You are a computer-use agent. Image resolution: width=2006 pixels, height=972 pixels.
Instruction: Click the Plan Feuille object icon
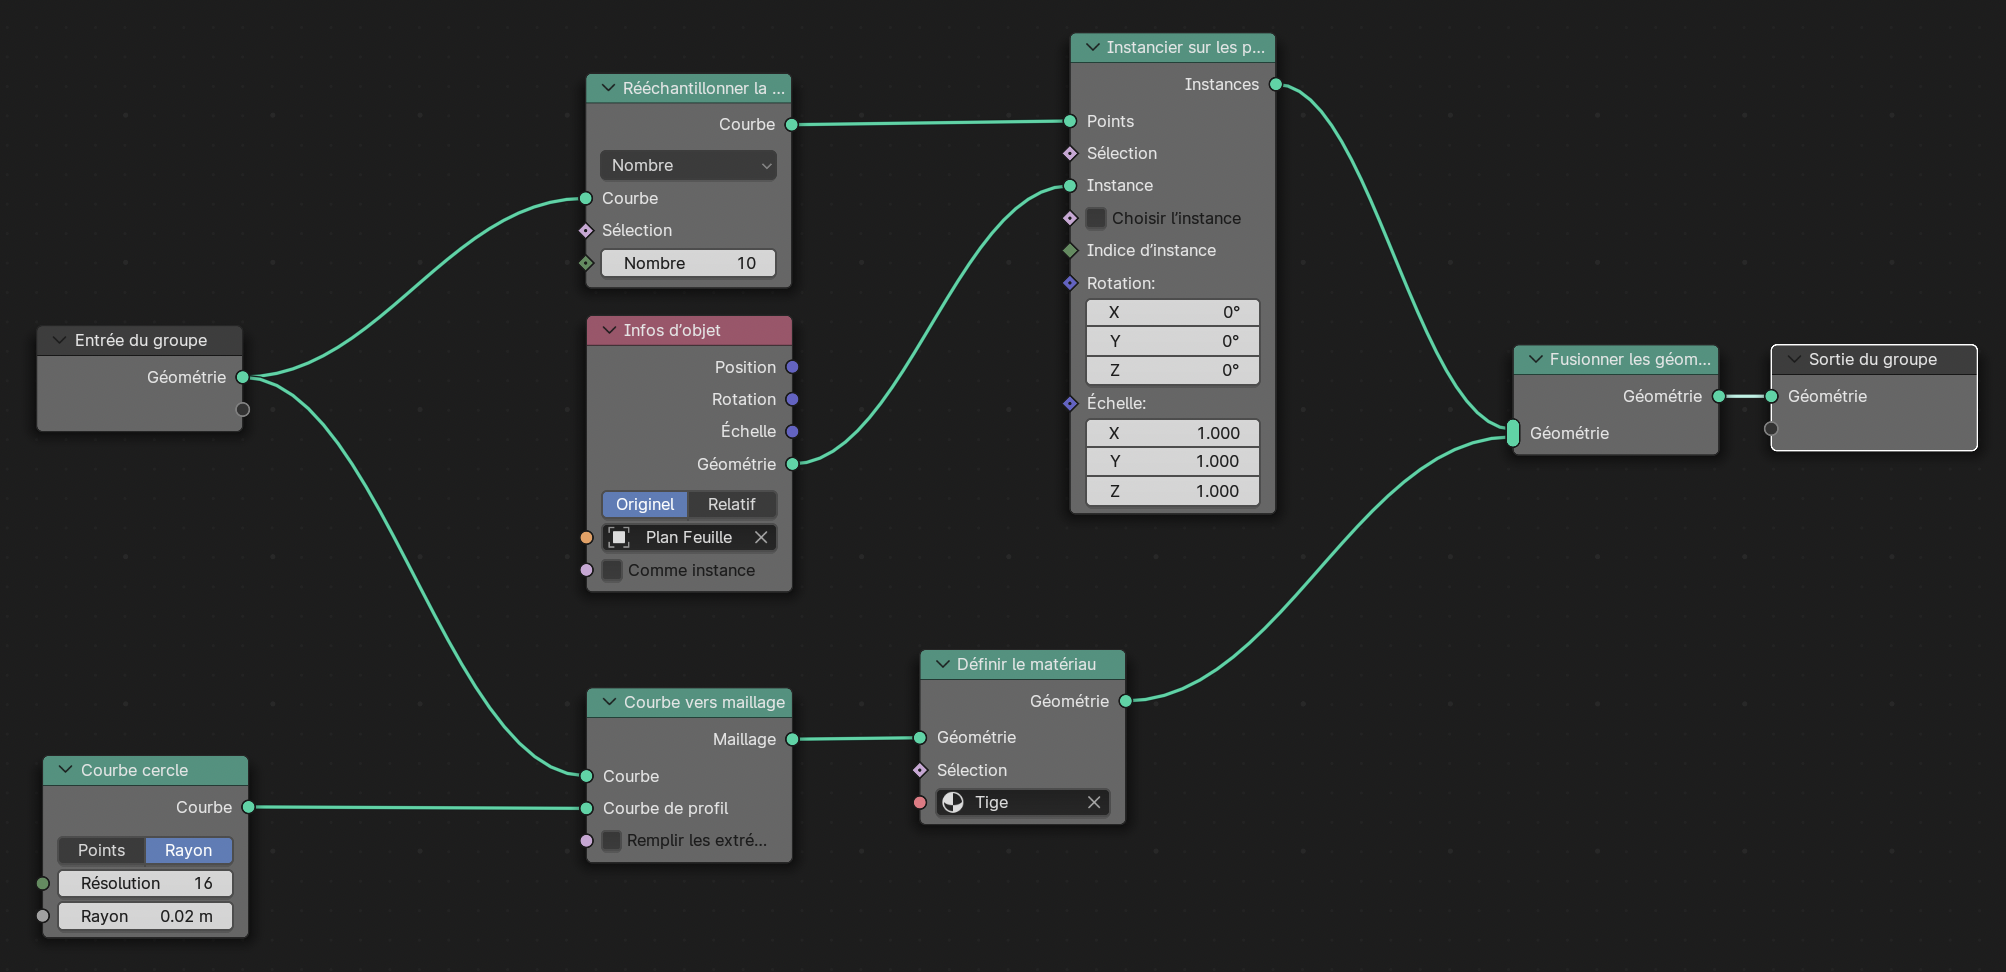click(x=619, y=538)
